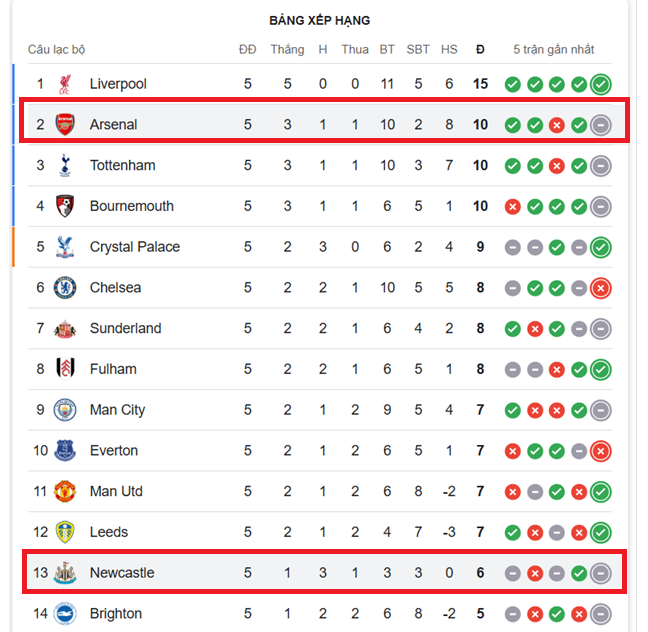The height and width of the screenshot is (632, 648).
Task: Click Chelsea's latest loss indicator
Action: point(600,288)
